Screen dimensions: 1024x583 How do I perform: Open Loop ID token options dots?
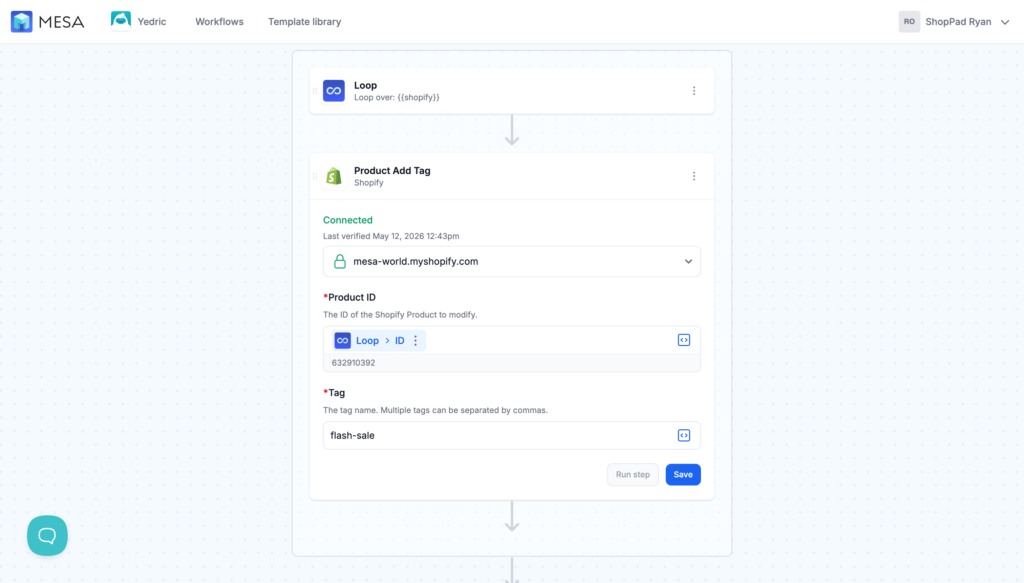pyautogui.click(x=415, y=340)
